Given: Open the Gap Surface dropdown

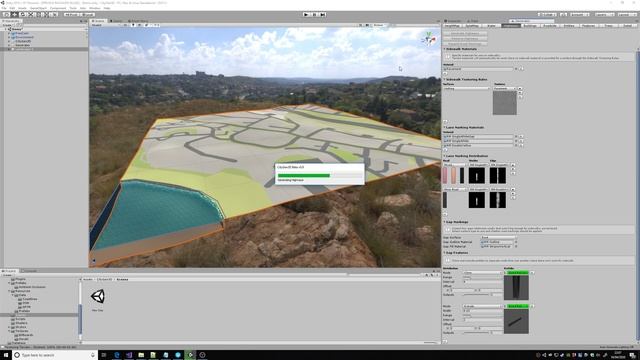Looking at the screenshot, I should coord(498,238).
